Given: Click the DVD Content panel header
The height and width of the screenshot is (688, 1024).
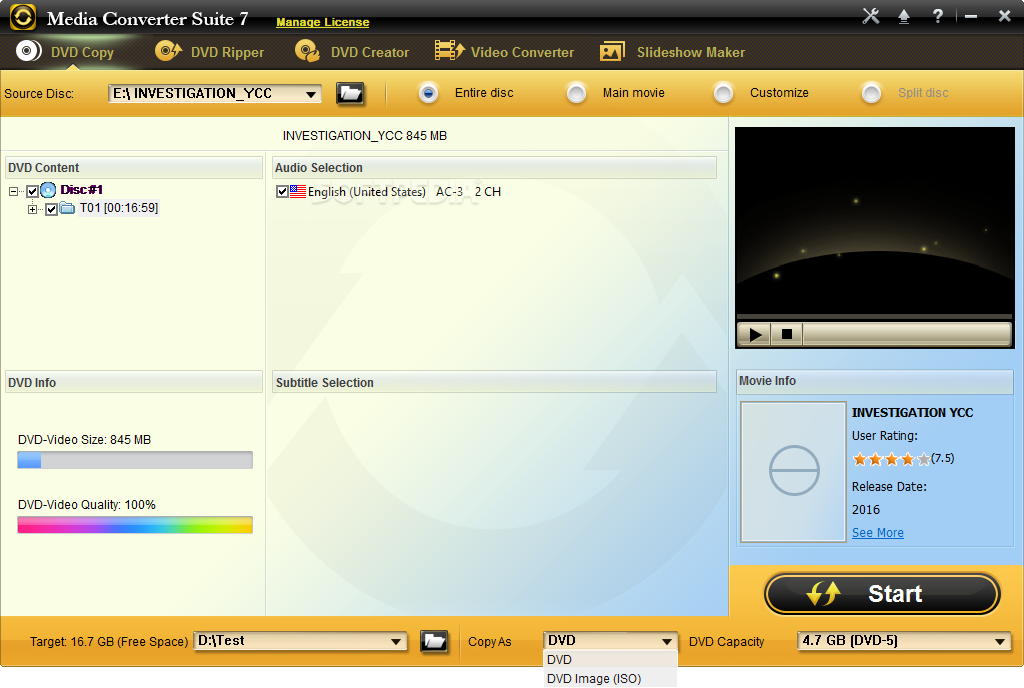Looking at the screenshot, I should click(133, 168).
